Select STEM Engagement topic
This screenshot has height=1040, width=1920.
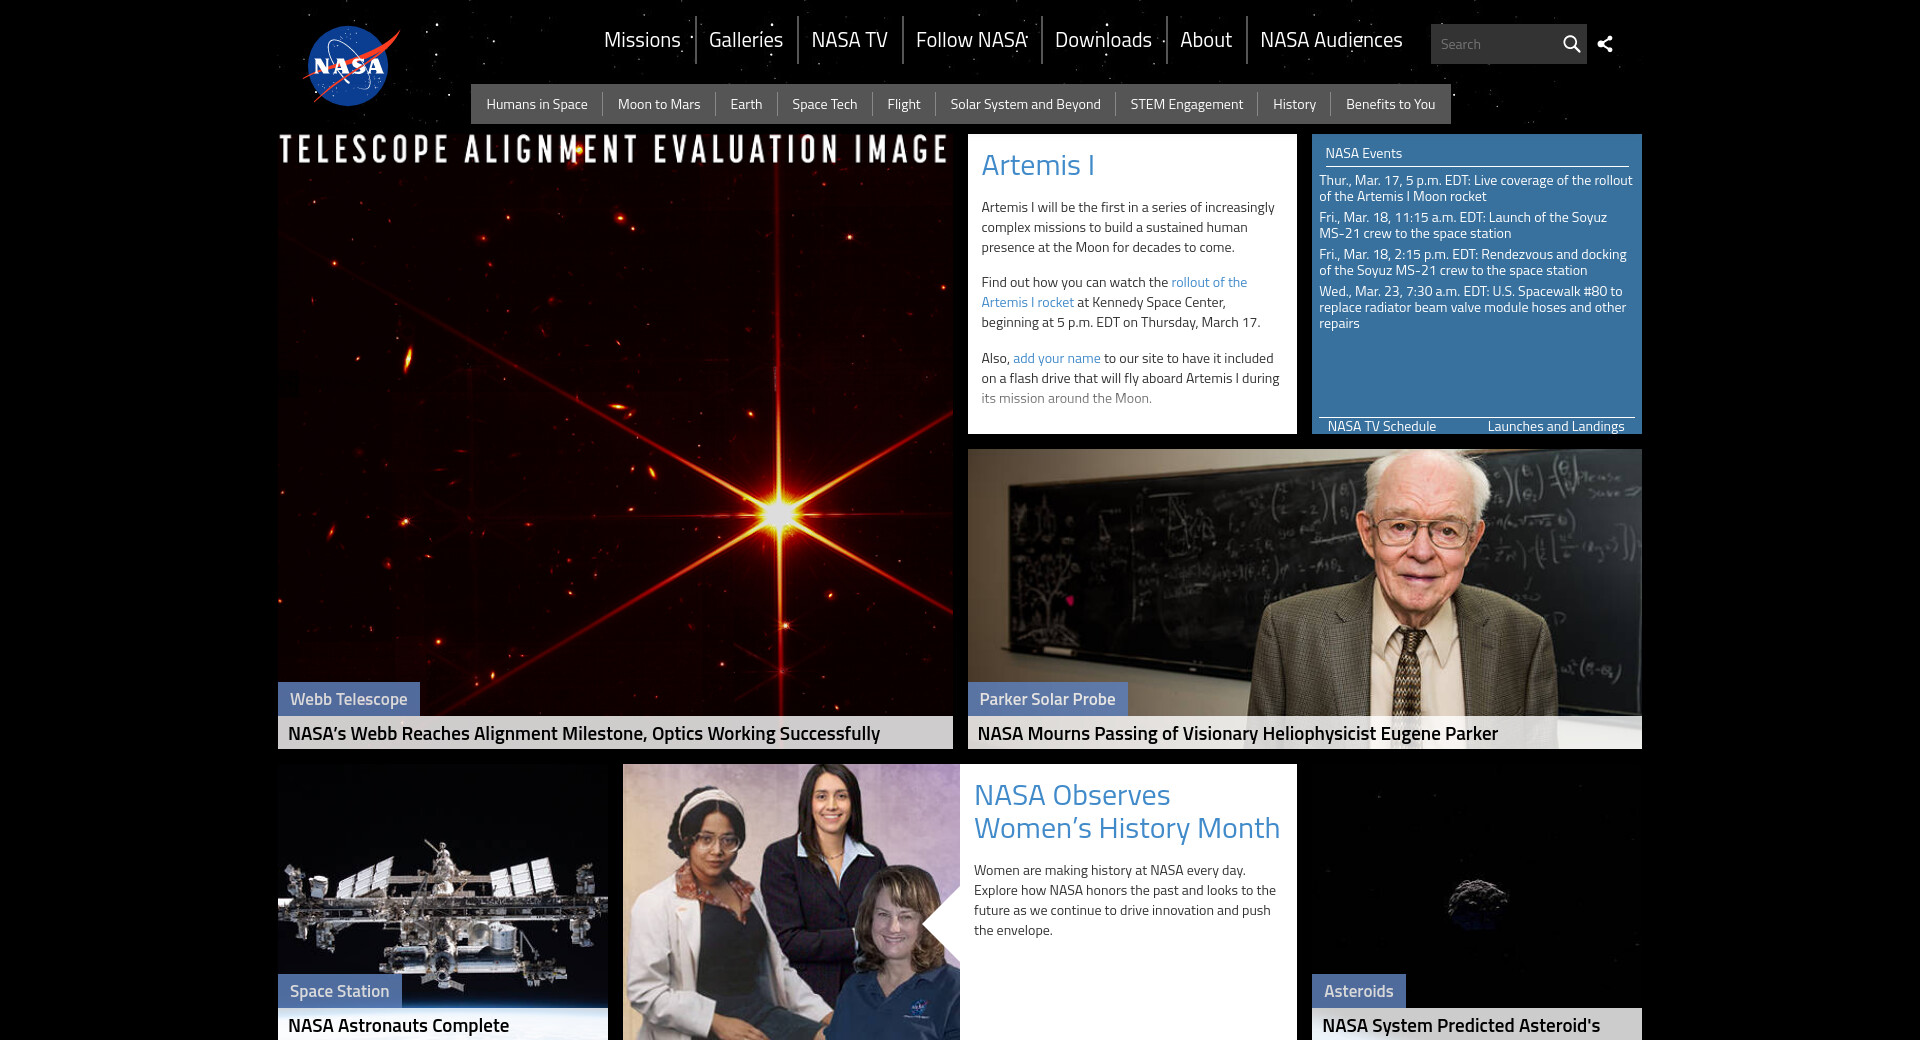pyautogui.click(x=1187, y=104)
